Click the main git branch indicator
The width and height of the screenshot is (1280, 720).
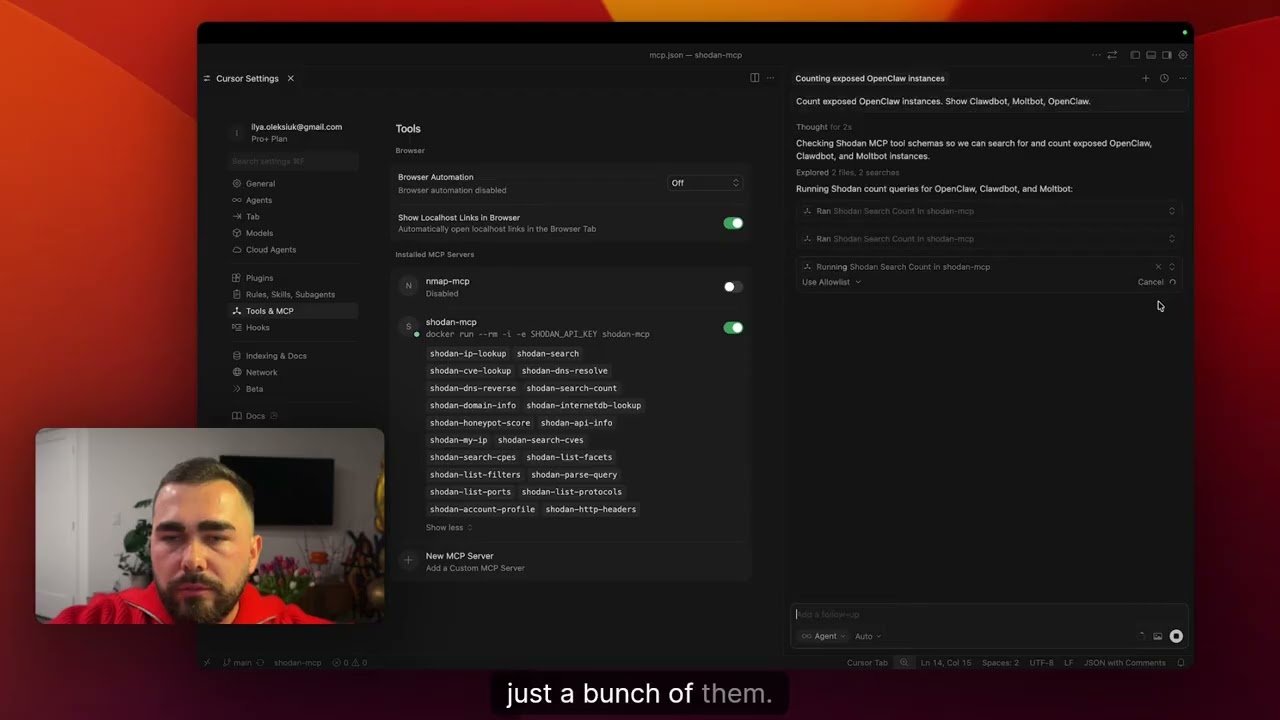click(x=238, y=663)
